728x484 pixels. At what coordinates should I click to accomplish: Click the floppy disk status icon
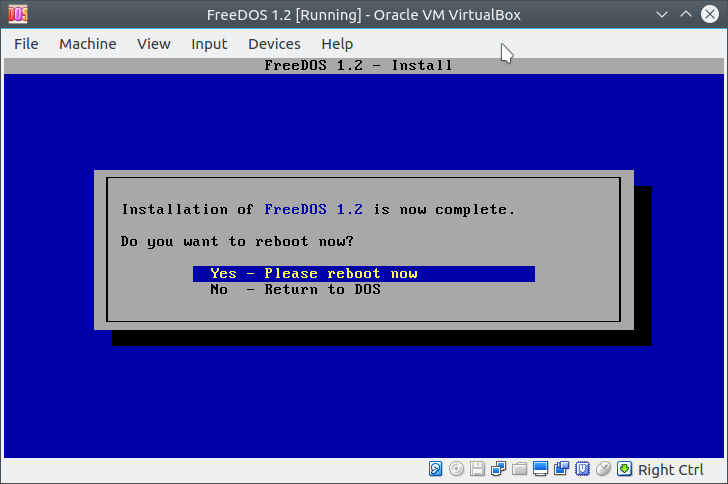pos(477,469)
